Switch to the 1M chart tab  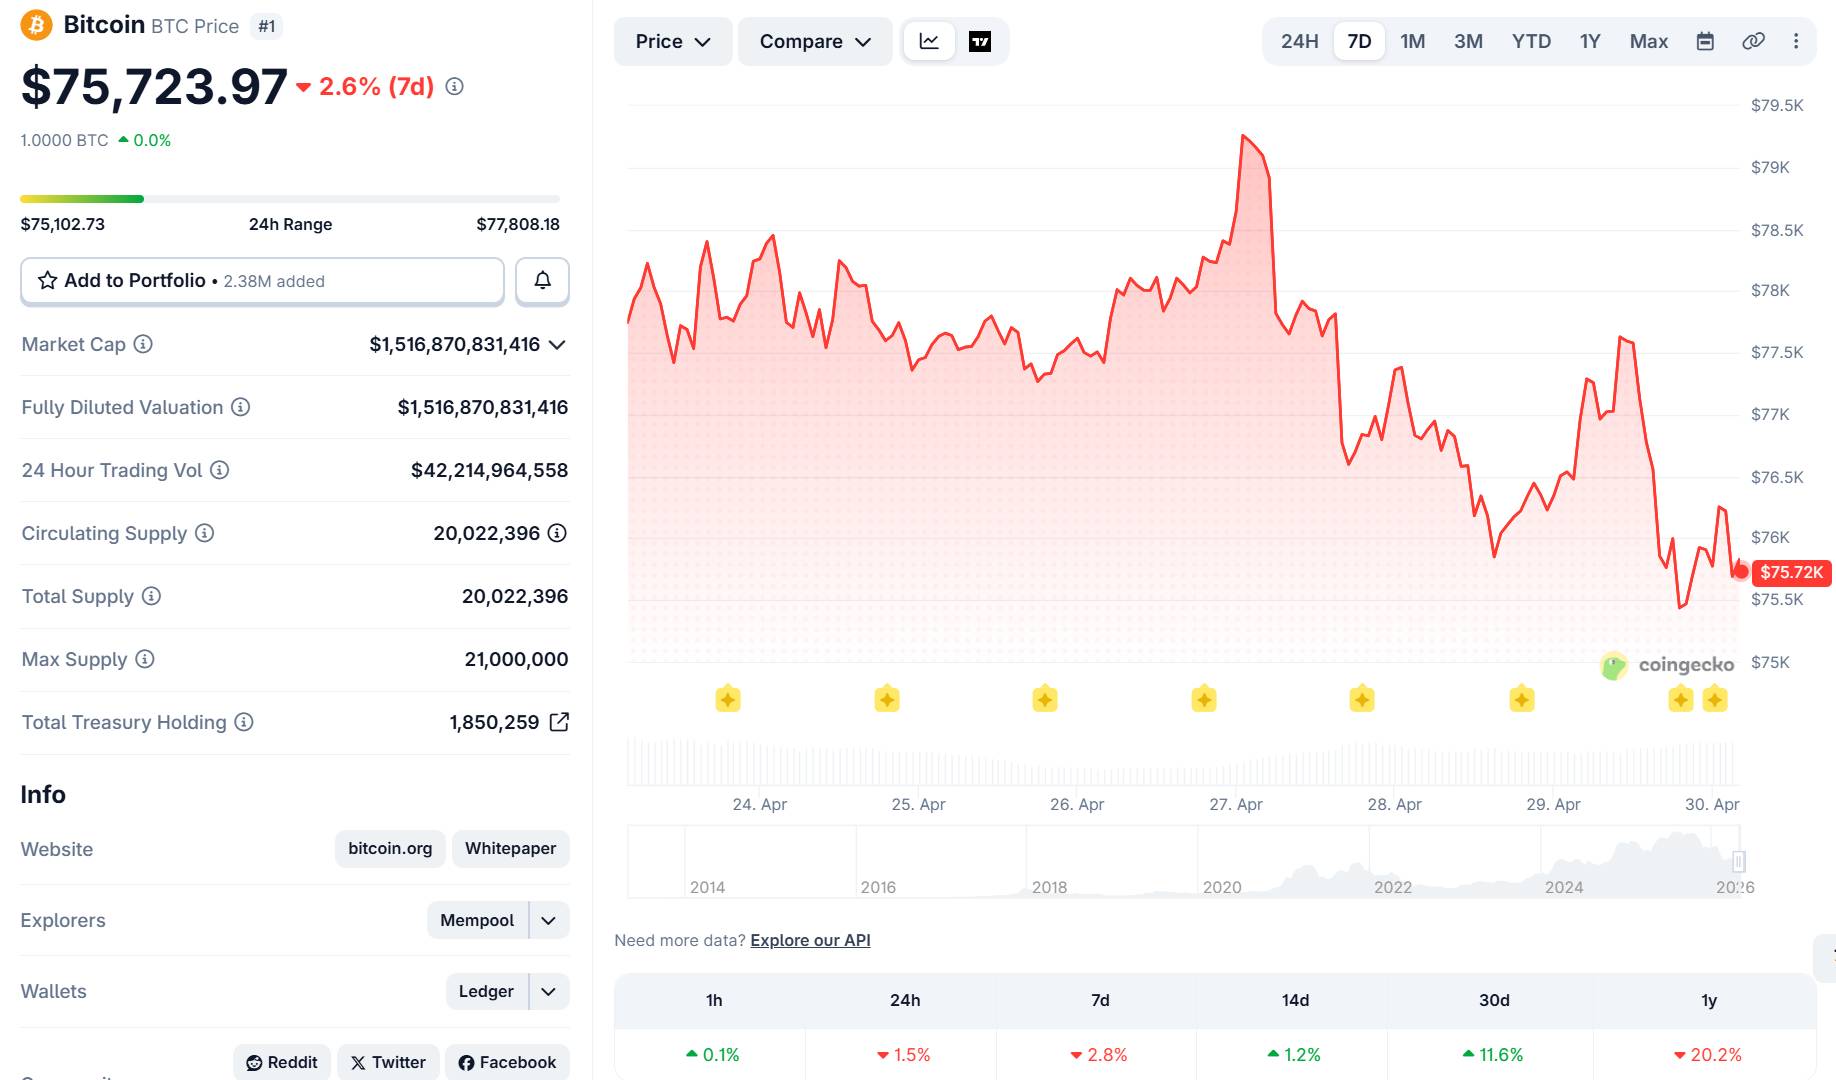point(1413,41)
